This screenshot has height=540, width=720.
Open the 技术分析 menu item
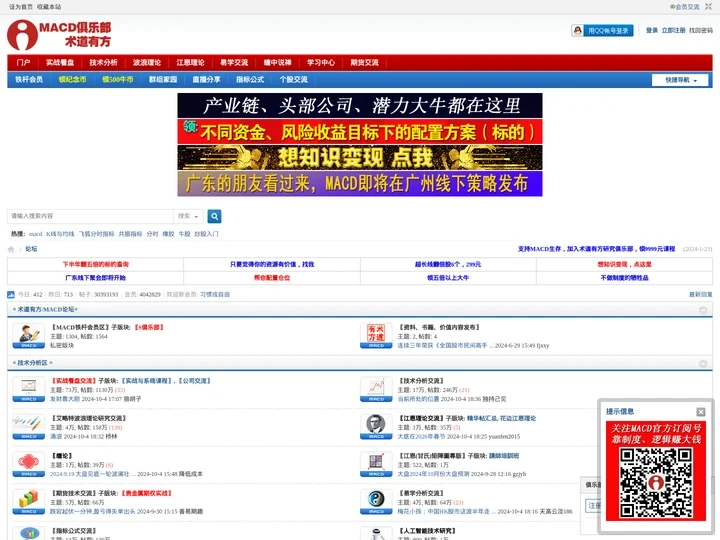pos(103,62)
